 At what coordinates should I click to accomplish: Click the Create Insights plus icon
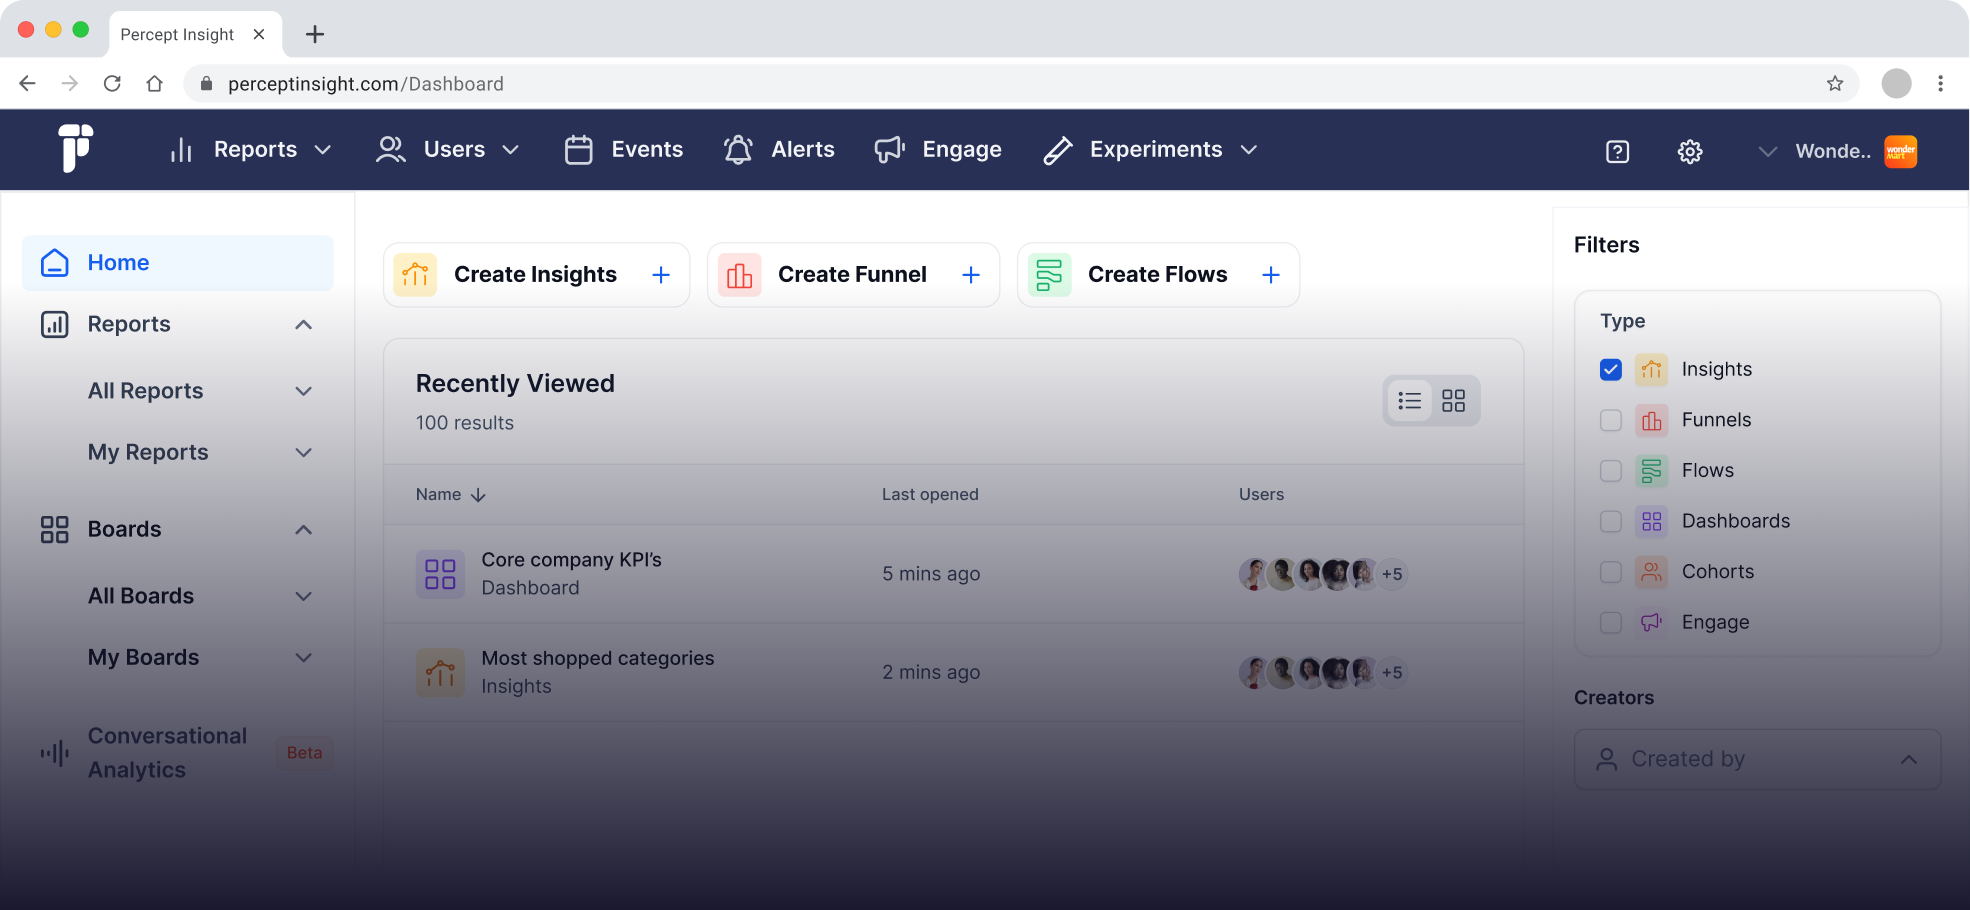click(x=661, y=275)
